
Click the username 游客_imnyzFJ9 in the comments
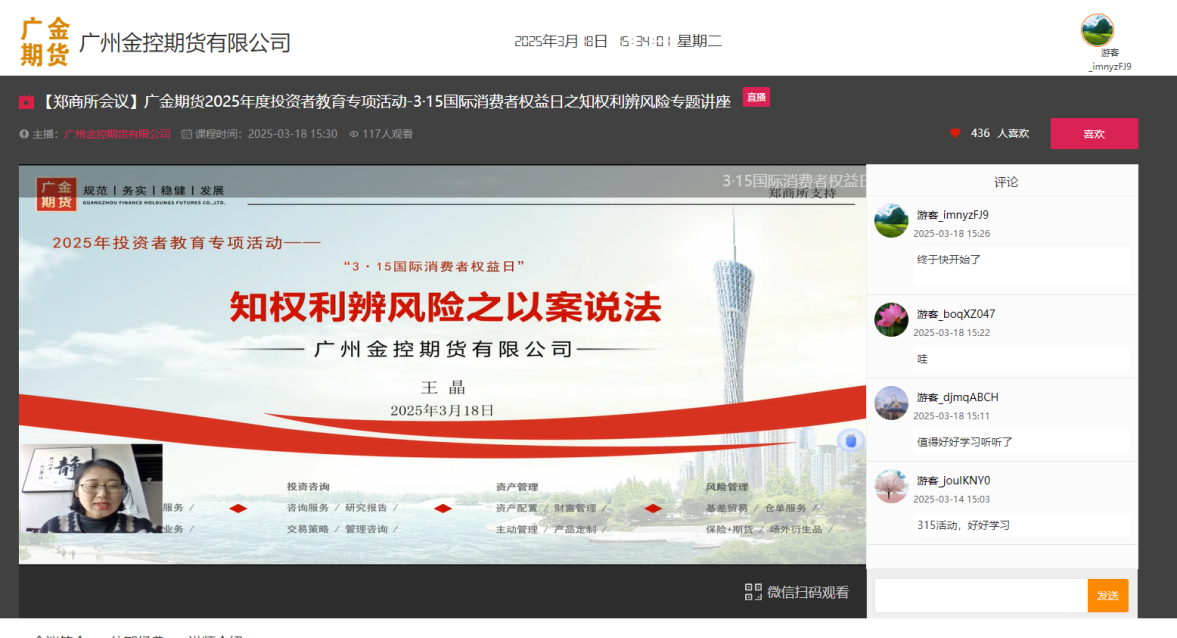tap(953, 215)
